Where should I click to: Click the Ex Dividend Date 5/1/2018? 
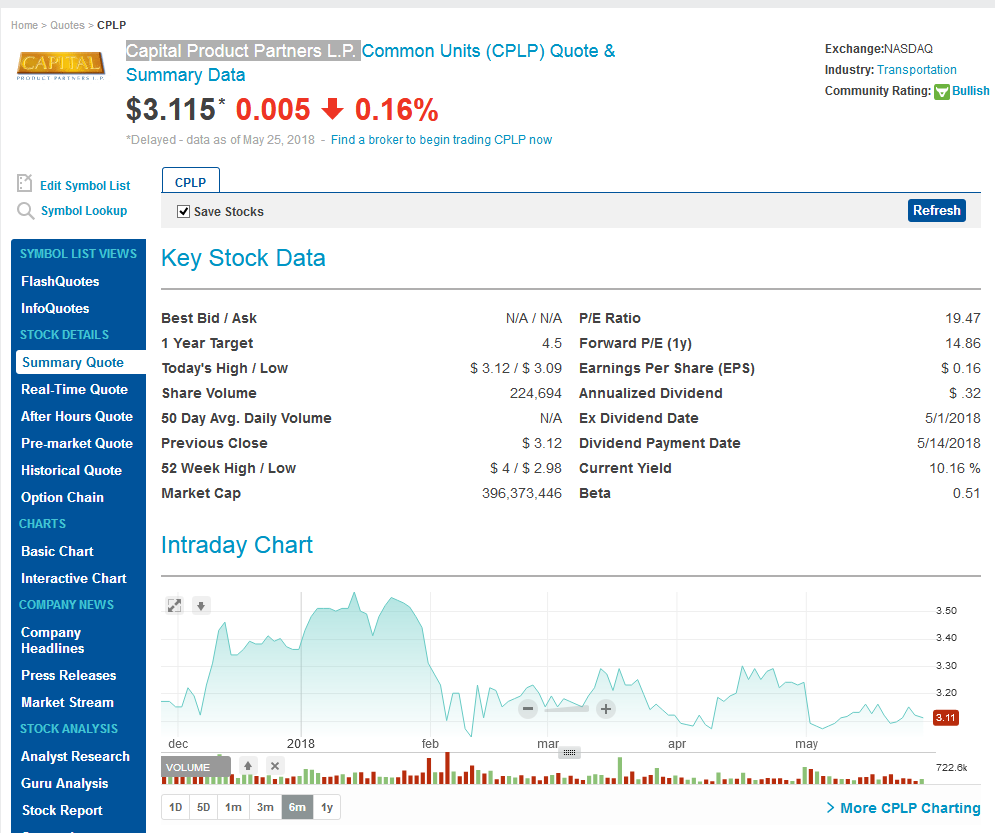click(952, 418)
